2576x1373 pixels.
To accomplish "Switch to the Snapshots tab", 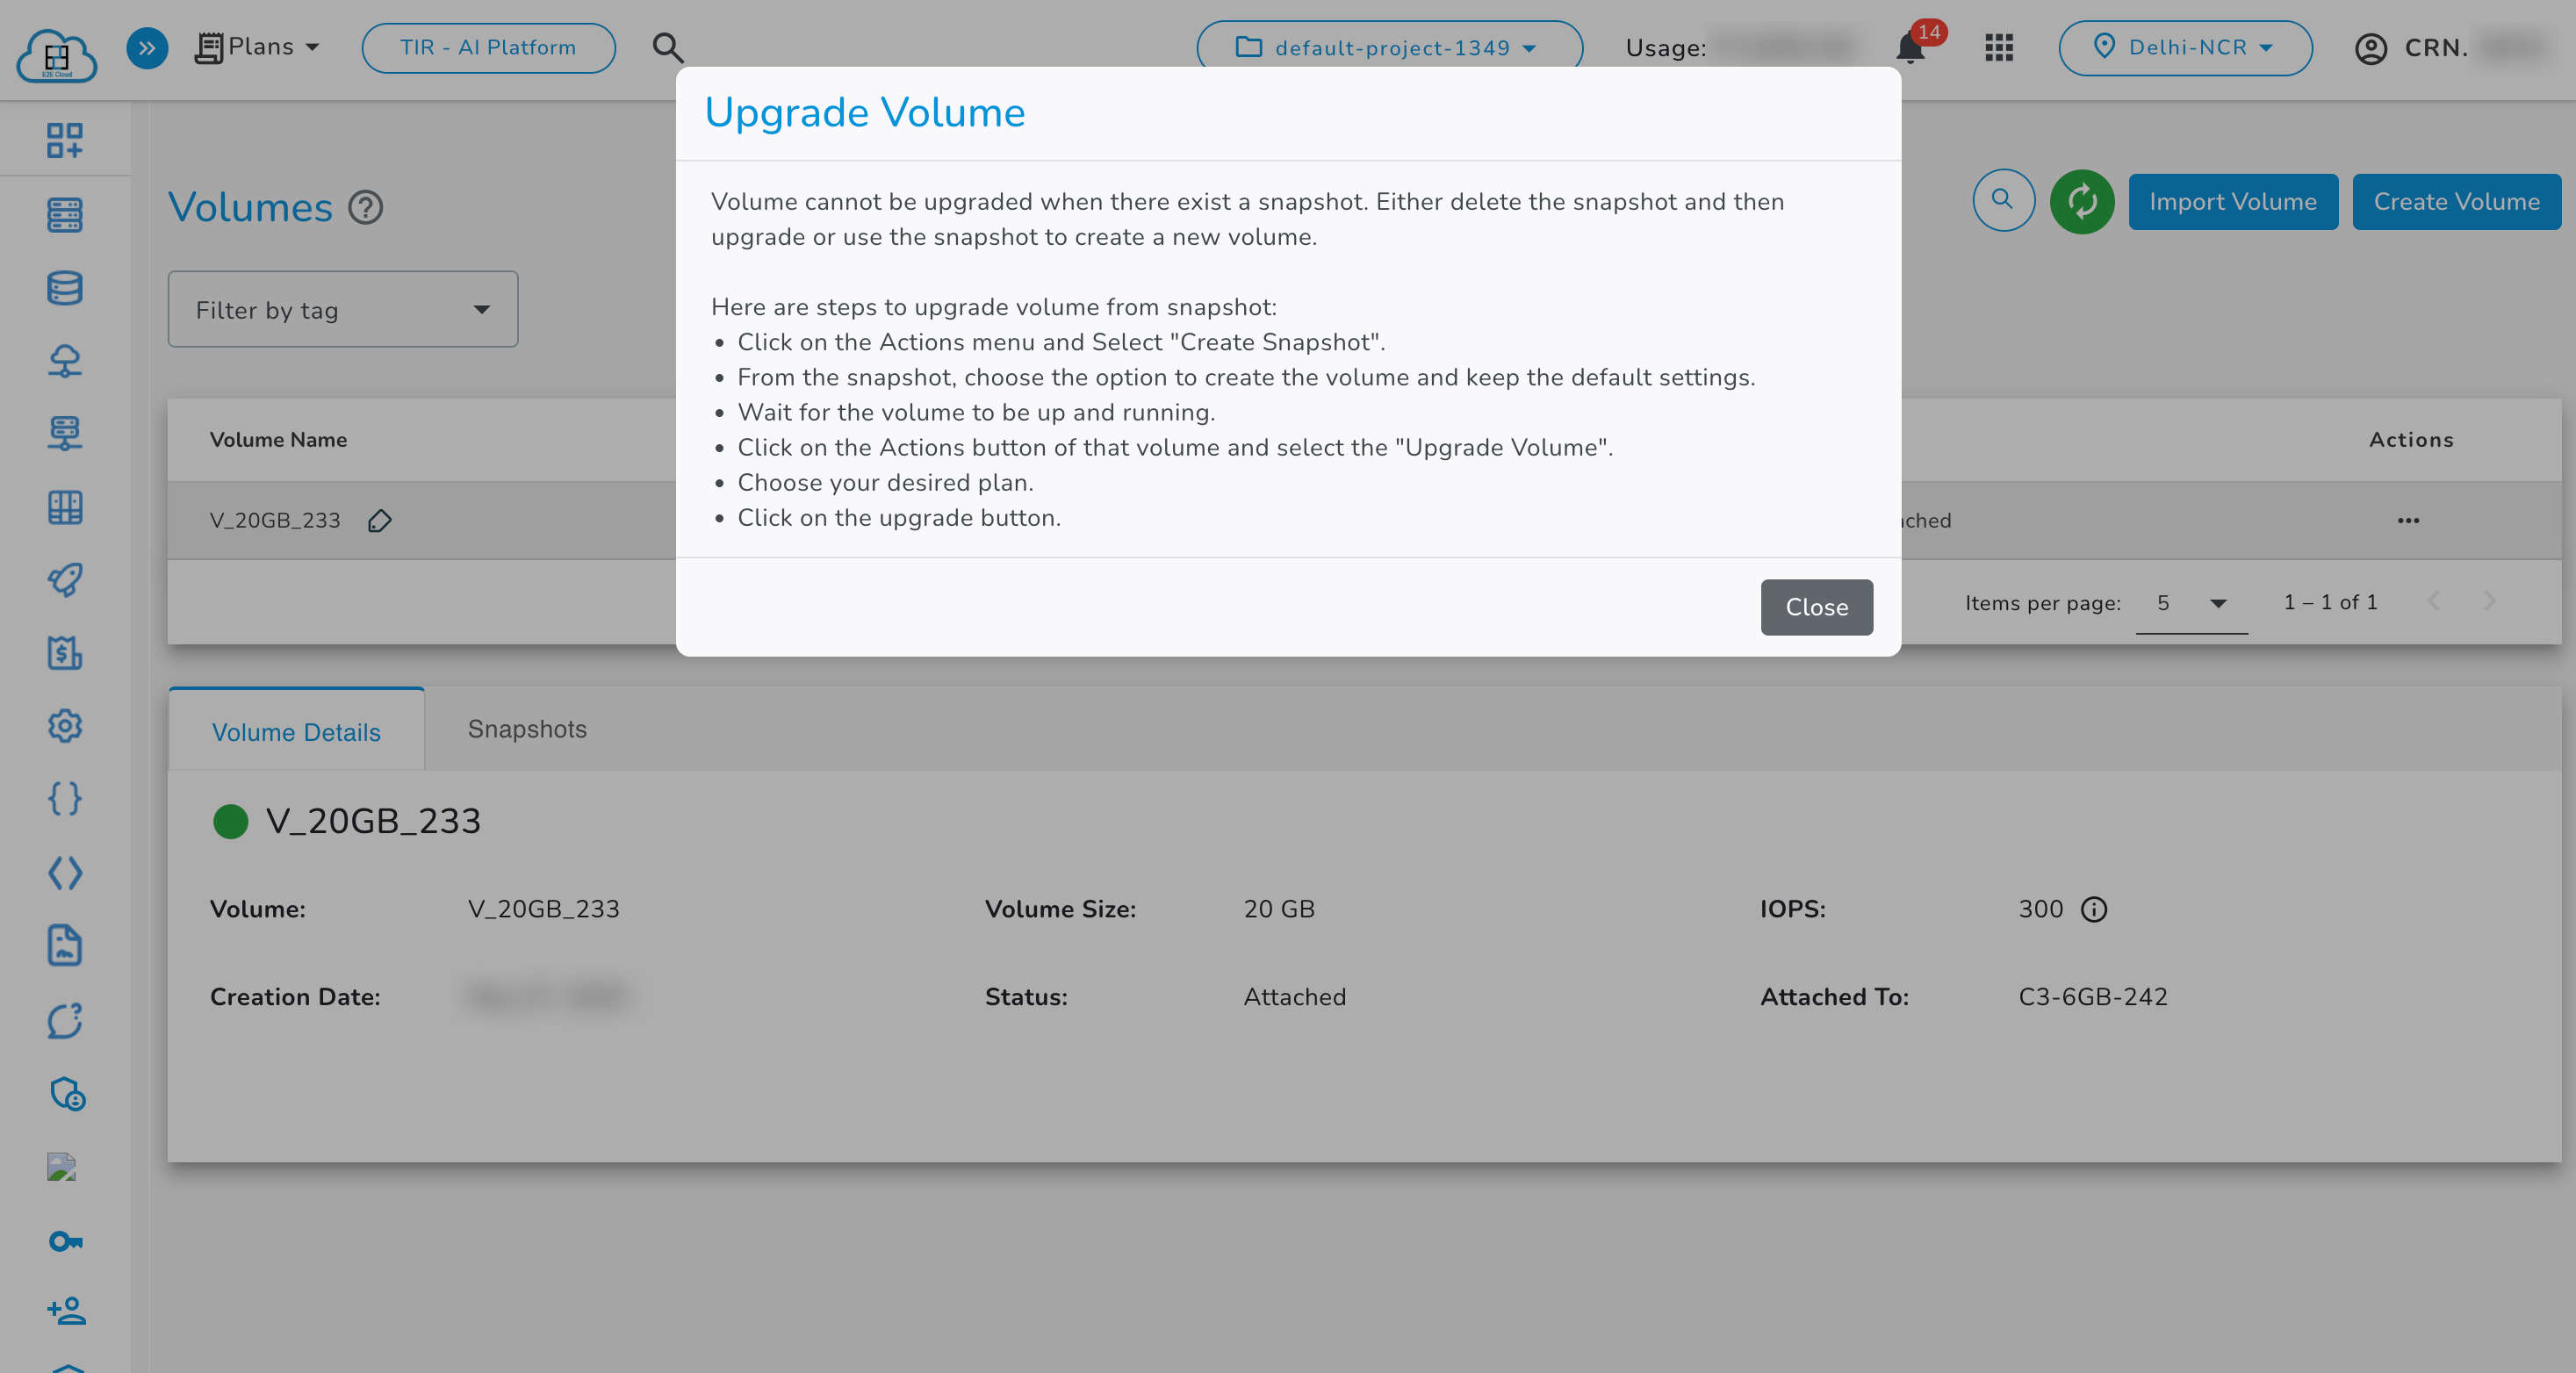I will (x=527, y=730).
